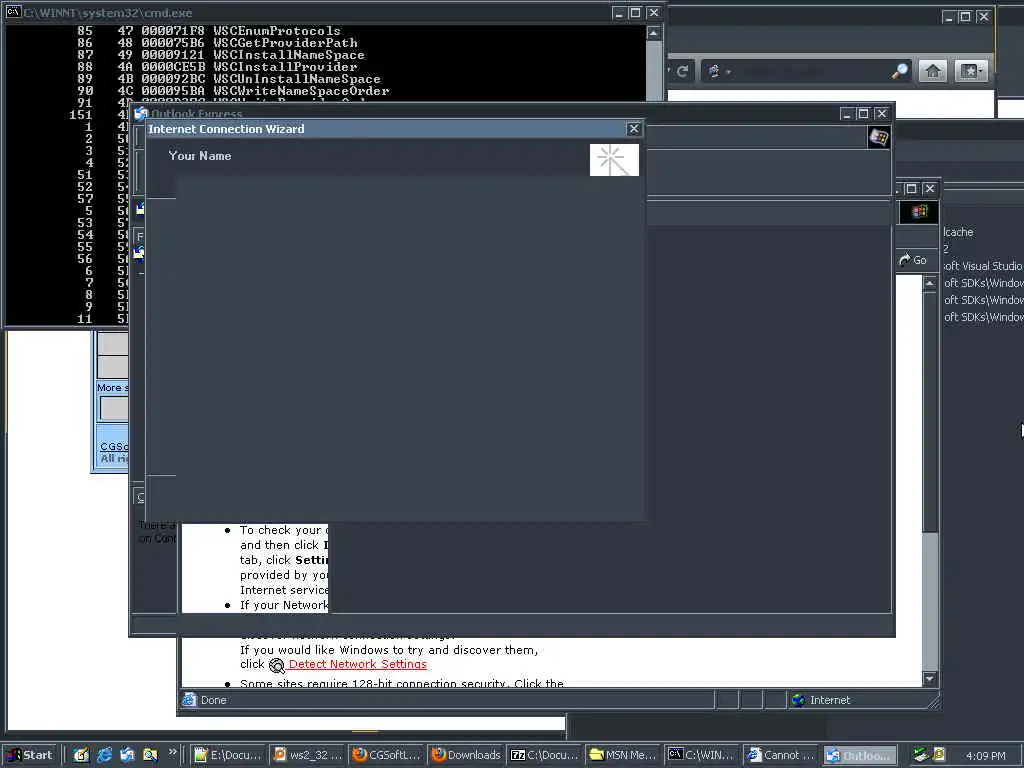Viewport: 1024px width, 768px height.
Task: Click the Internet Explorer Windows flag throbber
Action: pos(920,212)
